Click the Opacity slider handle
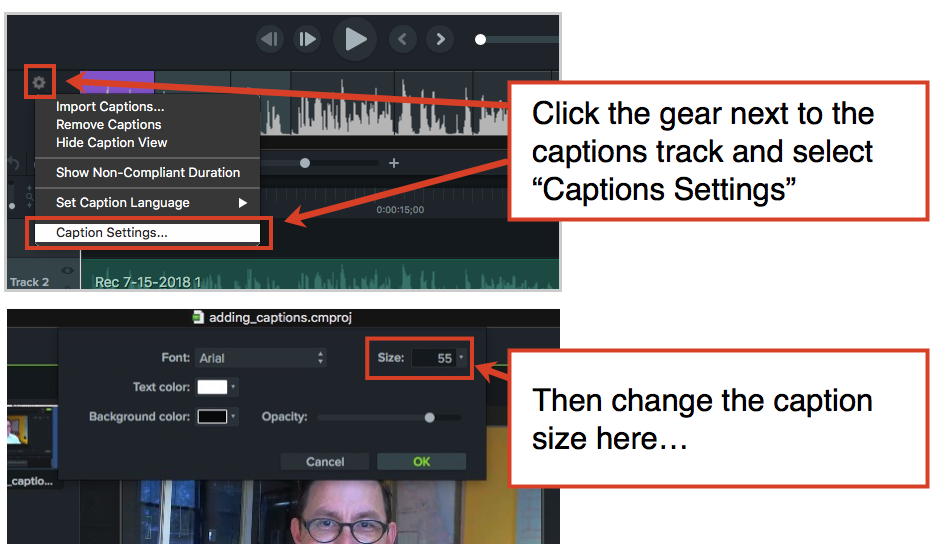Image resolution: width=951 pixels, height=558 pixels. [429, 417]
